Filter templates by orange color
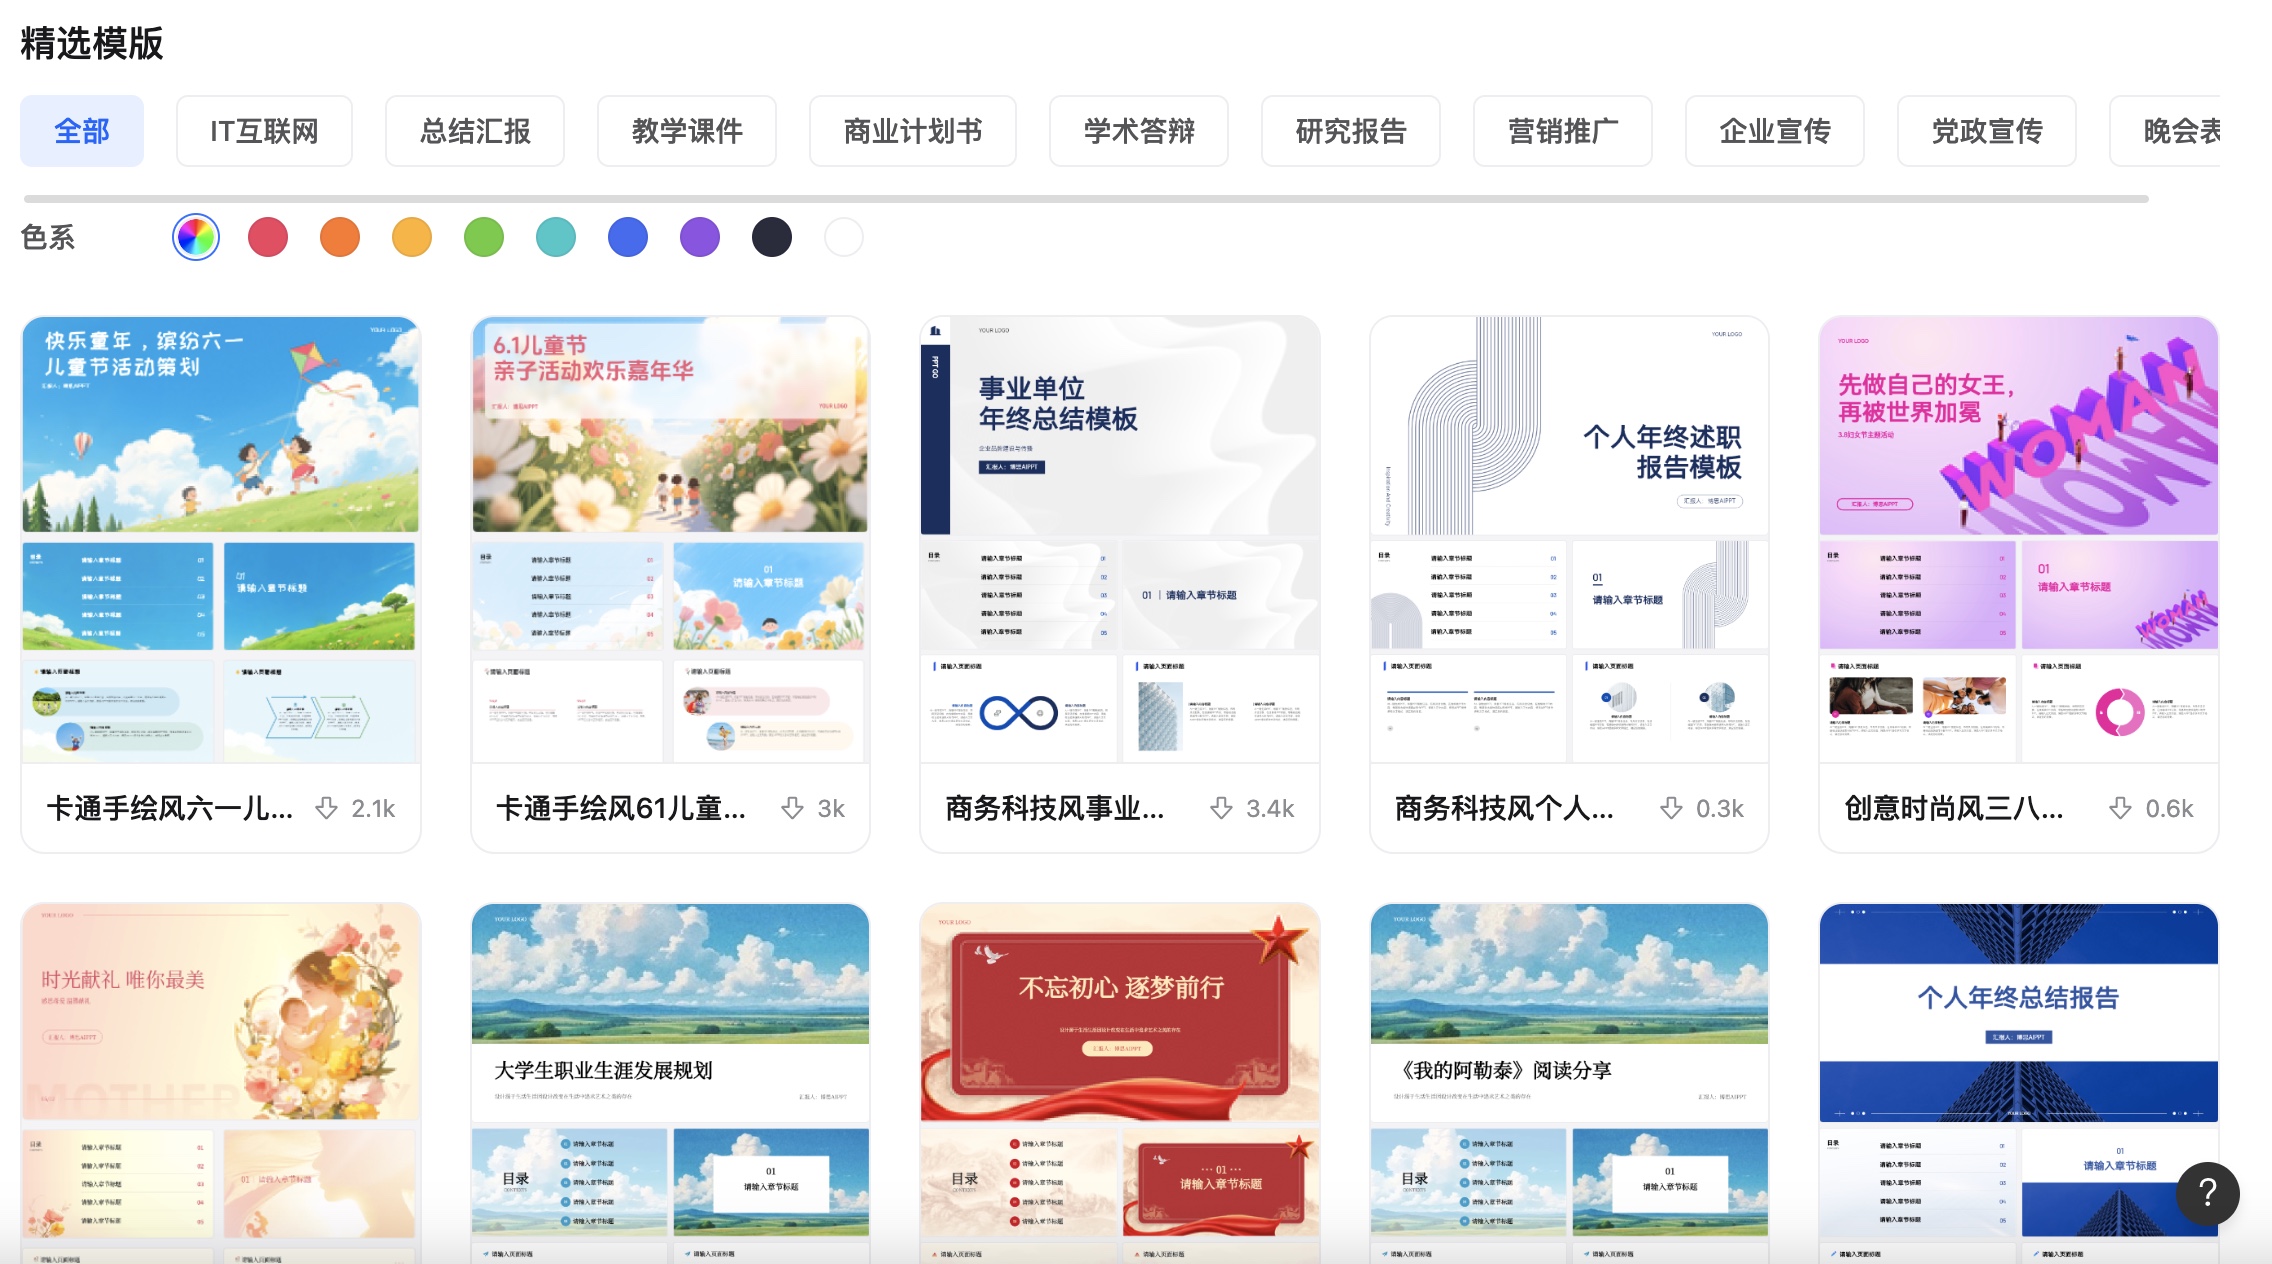The height and width of the screenshot is (1264, 2272). [340, 237]
